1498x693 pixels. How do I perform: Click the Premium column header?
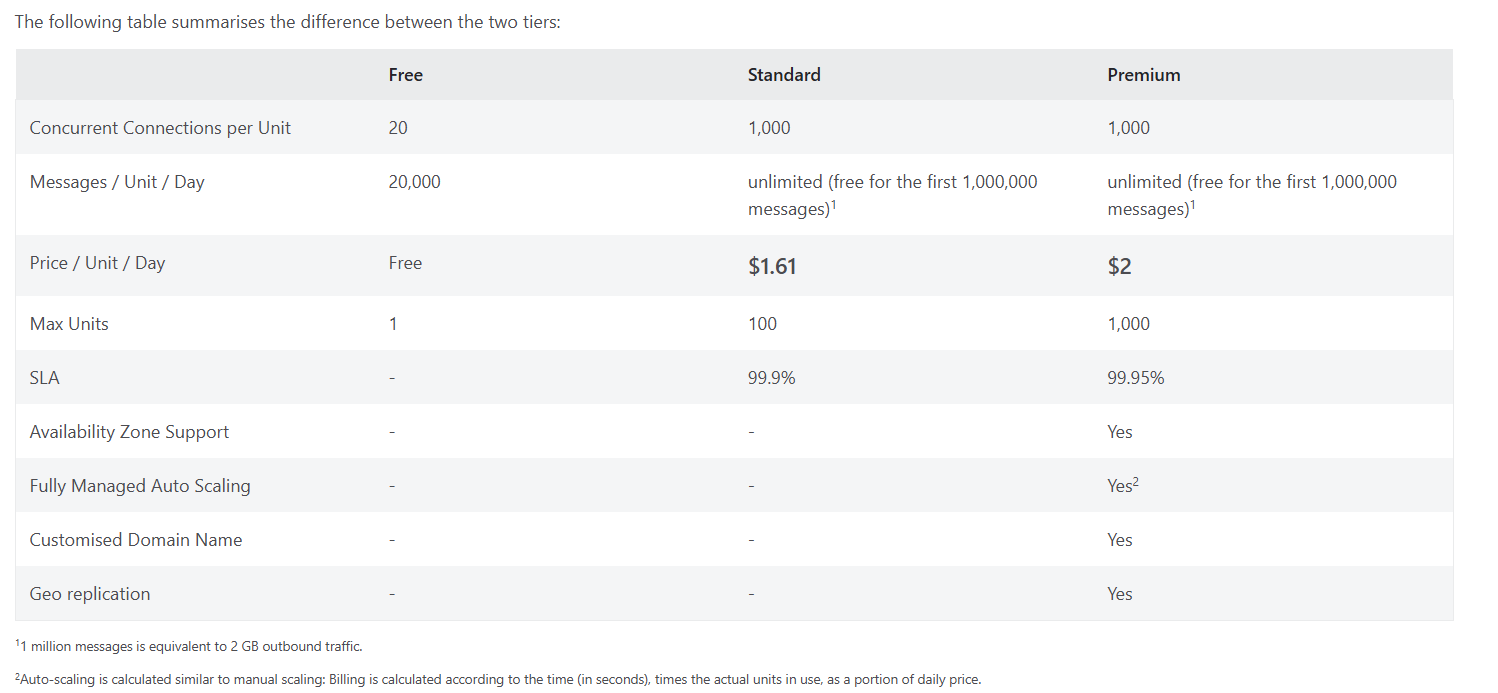[x=1143, y=75]
